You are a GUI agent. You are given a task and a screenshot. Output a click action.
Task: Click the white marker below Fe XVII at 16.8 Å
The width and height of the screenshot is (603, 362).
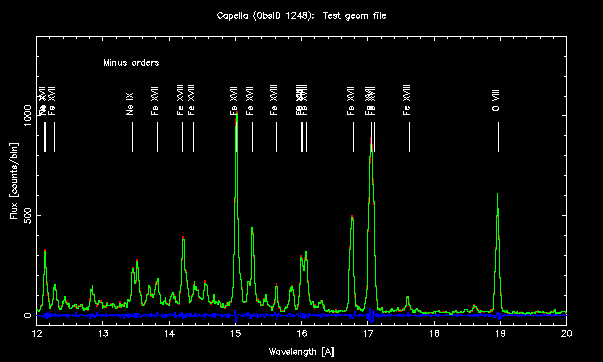click(353, 137)
